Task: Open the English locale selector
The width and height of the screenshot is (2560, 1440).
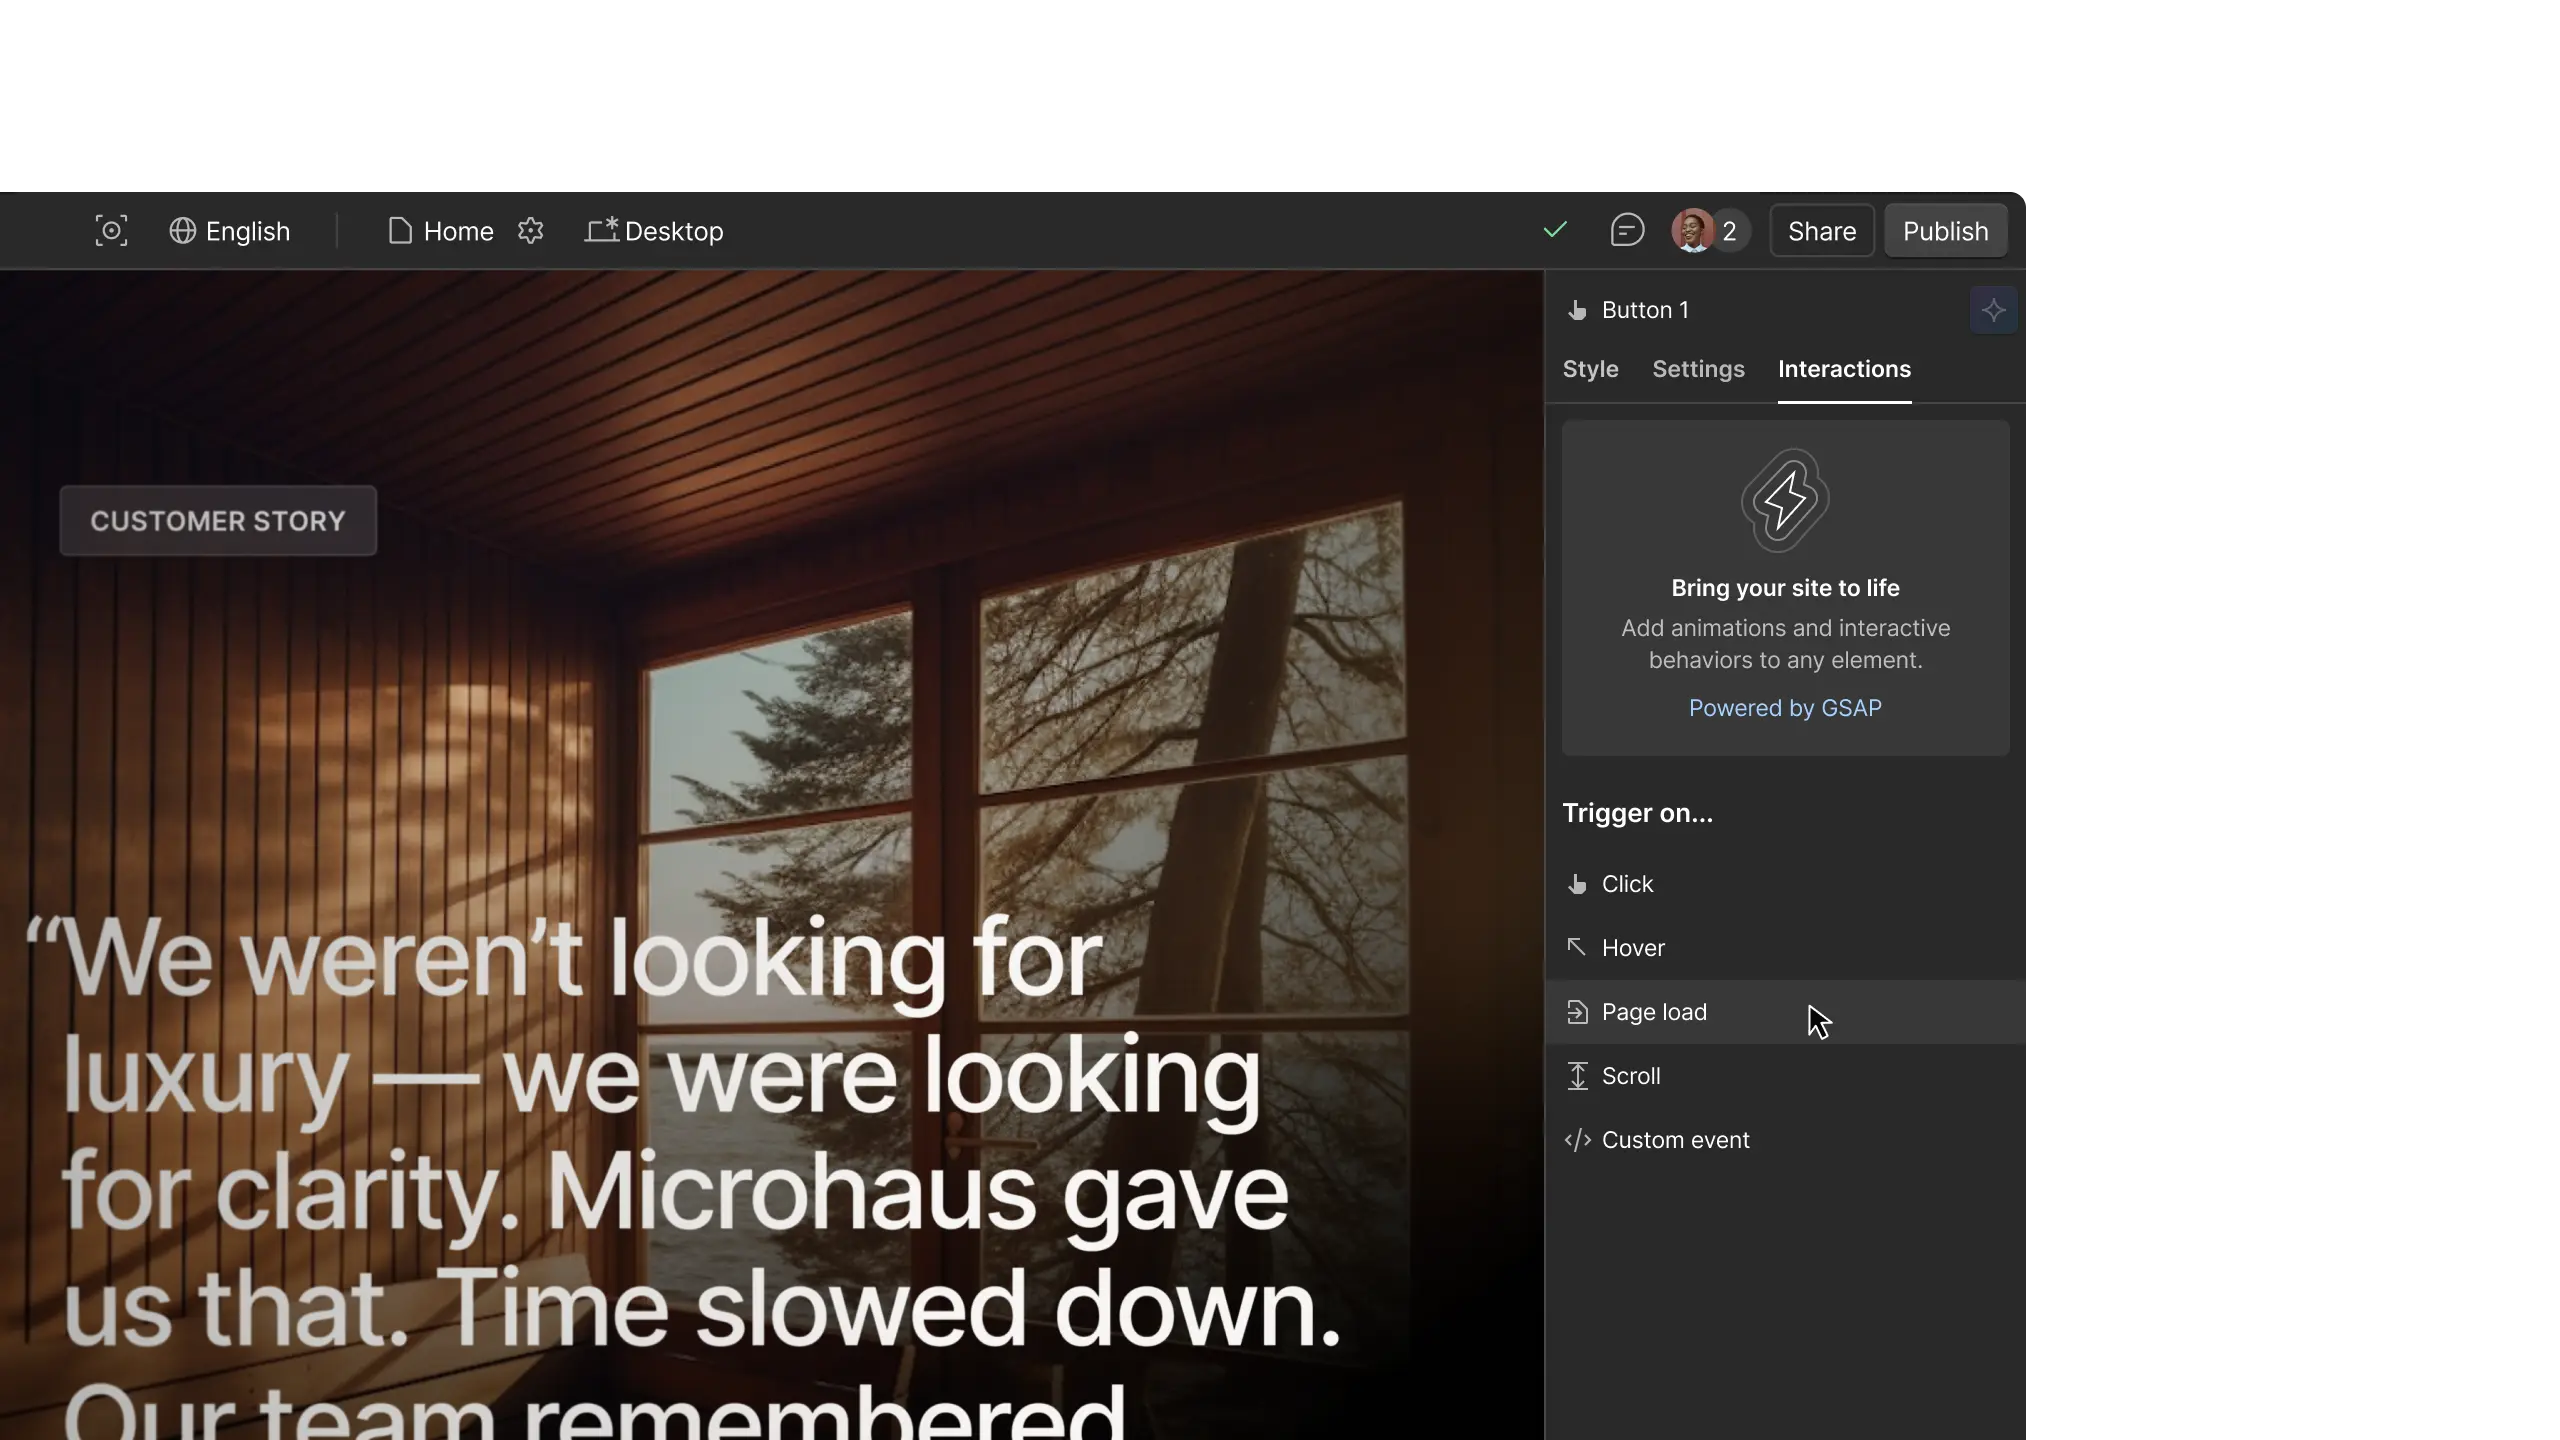Action: click(x=230, y=231)
